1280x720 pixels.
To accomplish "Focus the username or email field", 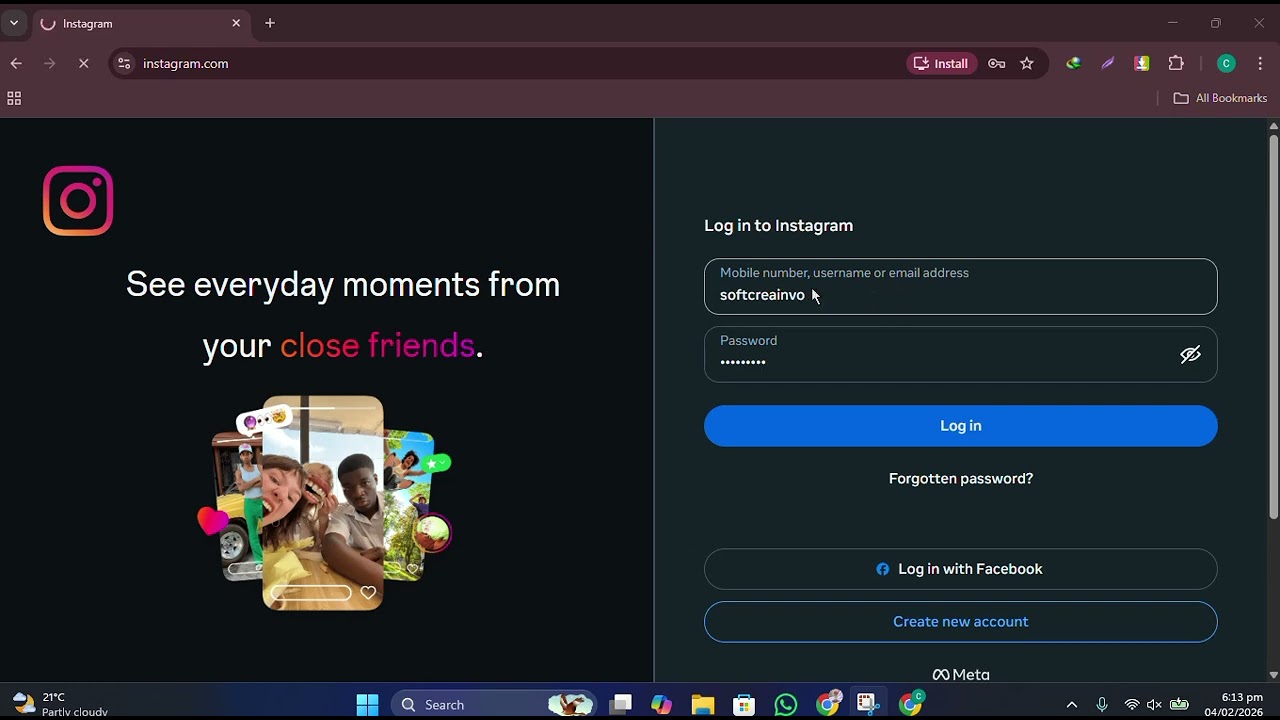I will (x=960, y=287).
